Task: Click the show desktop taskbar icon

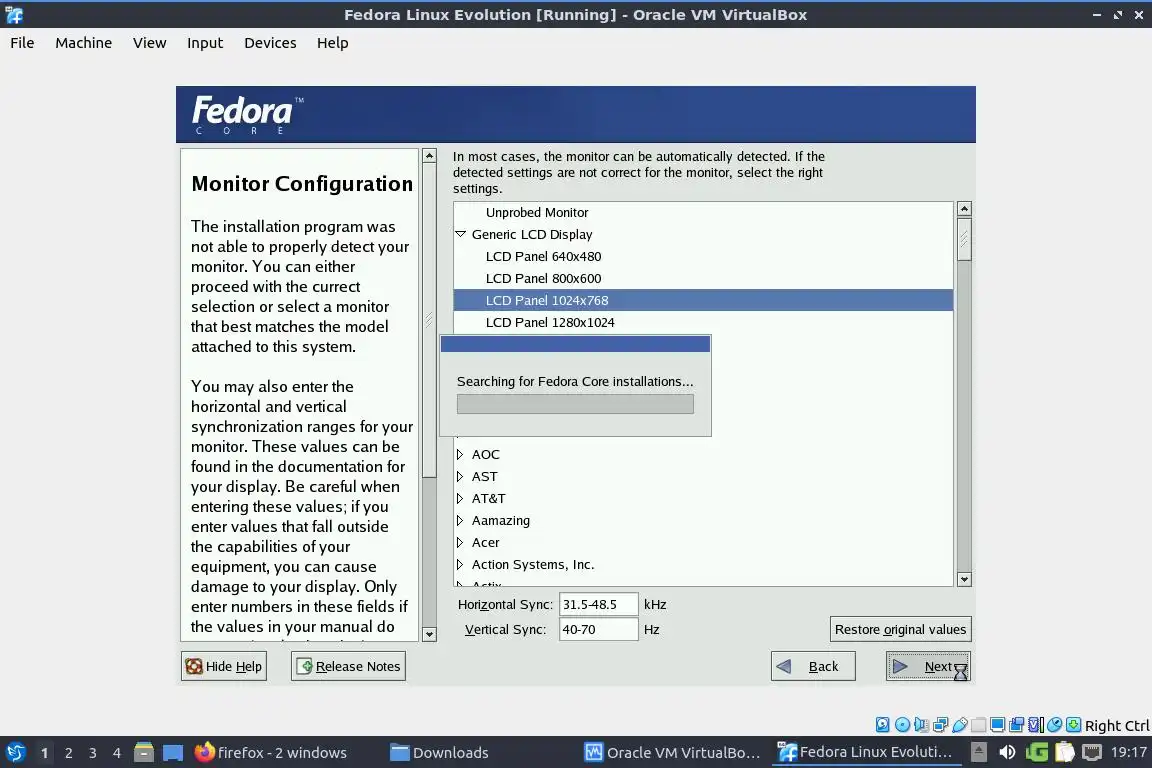Action: [x=173, y=753]
